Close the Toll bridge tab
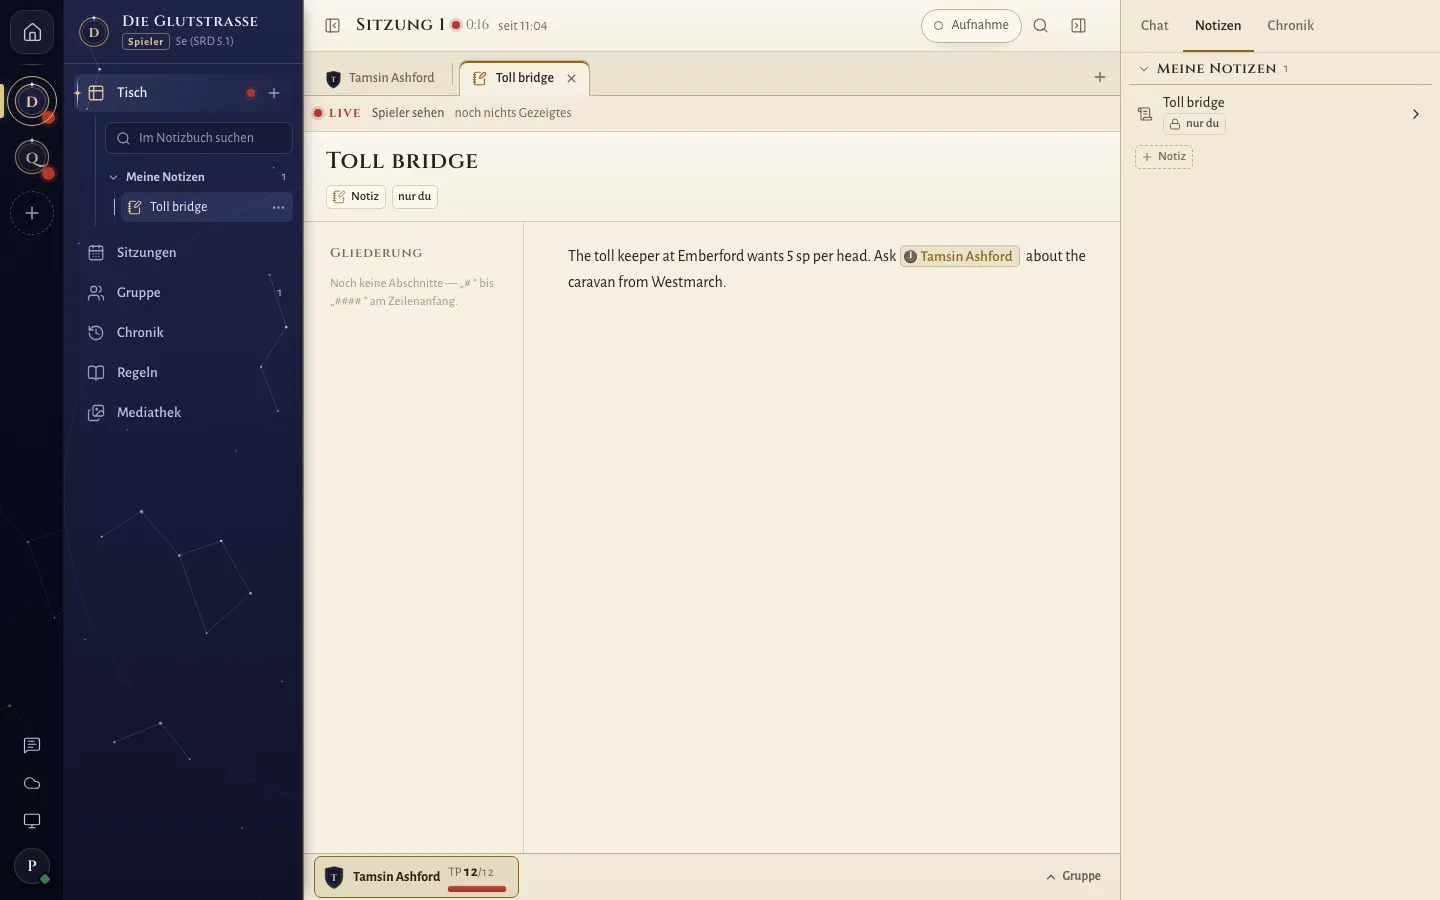Screen dimensions: 1440x900 pos(572,78)
